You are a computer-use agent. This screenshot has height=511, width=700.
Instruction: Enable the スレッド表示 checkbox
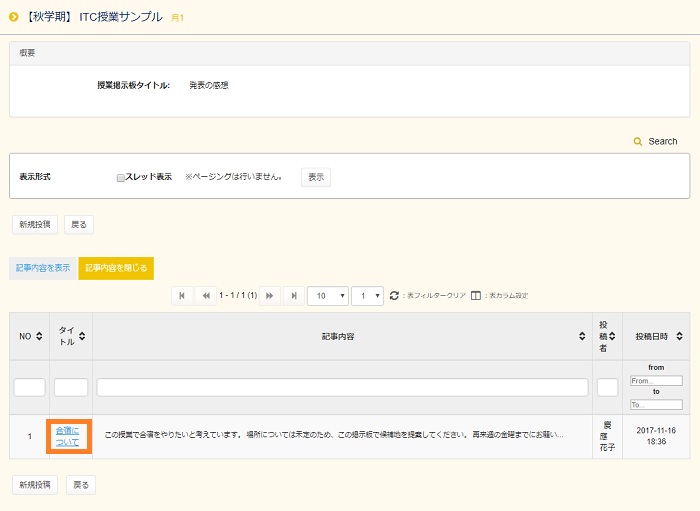tap(121, 177)
